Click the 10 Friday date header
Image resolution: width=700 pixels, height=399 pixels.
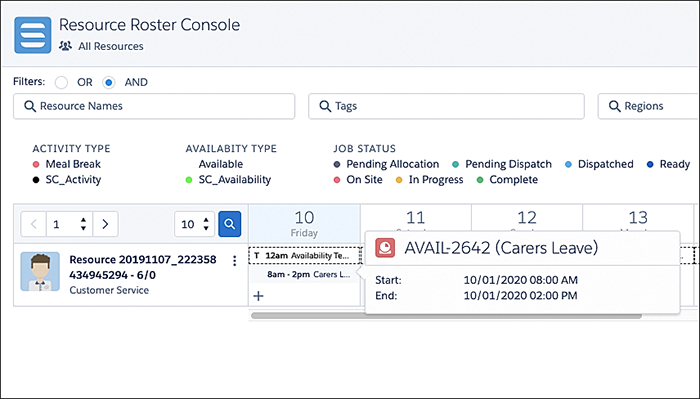pyautogui.click(x=304, y=224)
